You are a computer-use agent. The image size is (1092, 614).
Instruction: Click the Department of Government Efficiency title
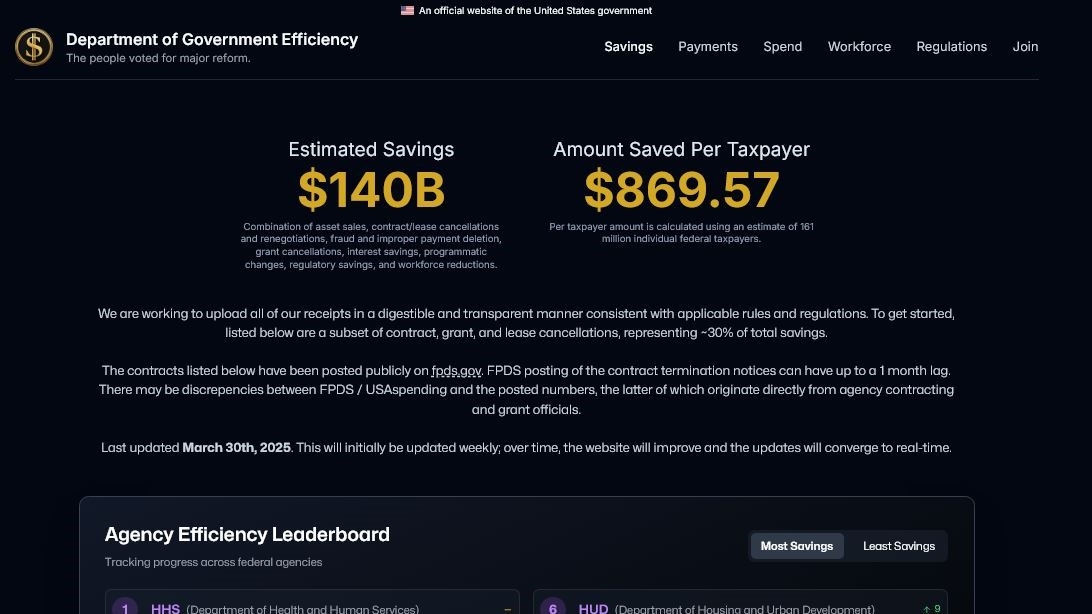pyautogui.click(x=212, y=39)
